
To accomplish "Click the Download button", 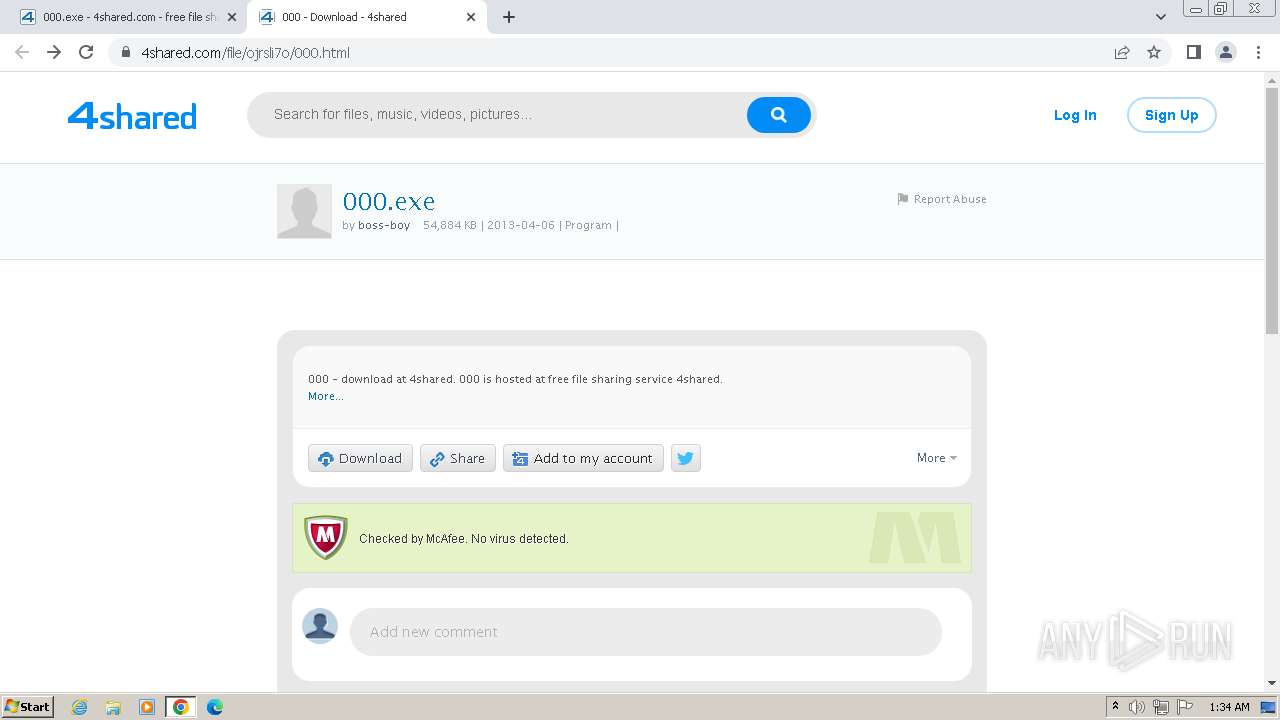I will (x=360, y=458).
